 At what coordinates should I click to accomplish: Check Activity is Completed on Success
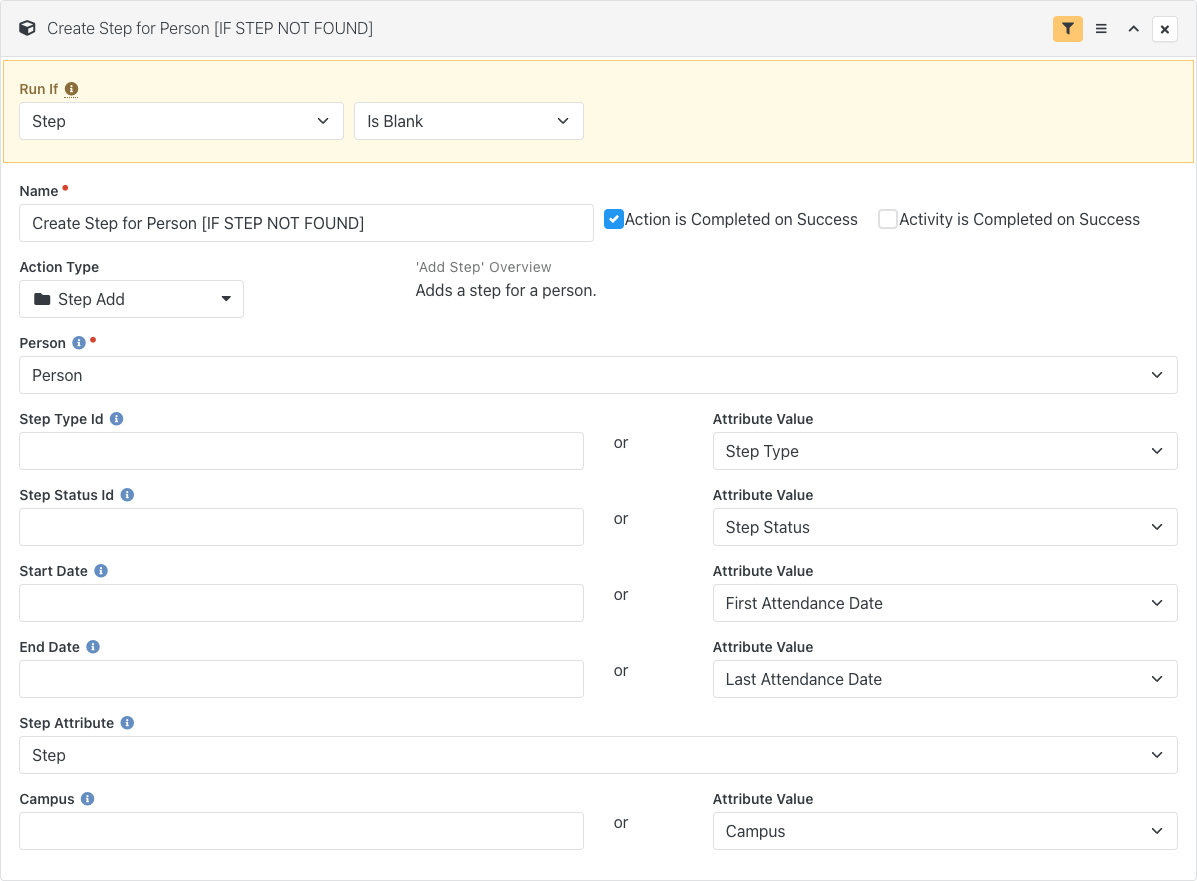[x=887, y=219]
